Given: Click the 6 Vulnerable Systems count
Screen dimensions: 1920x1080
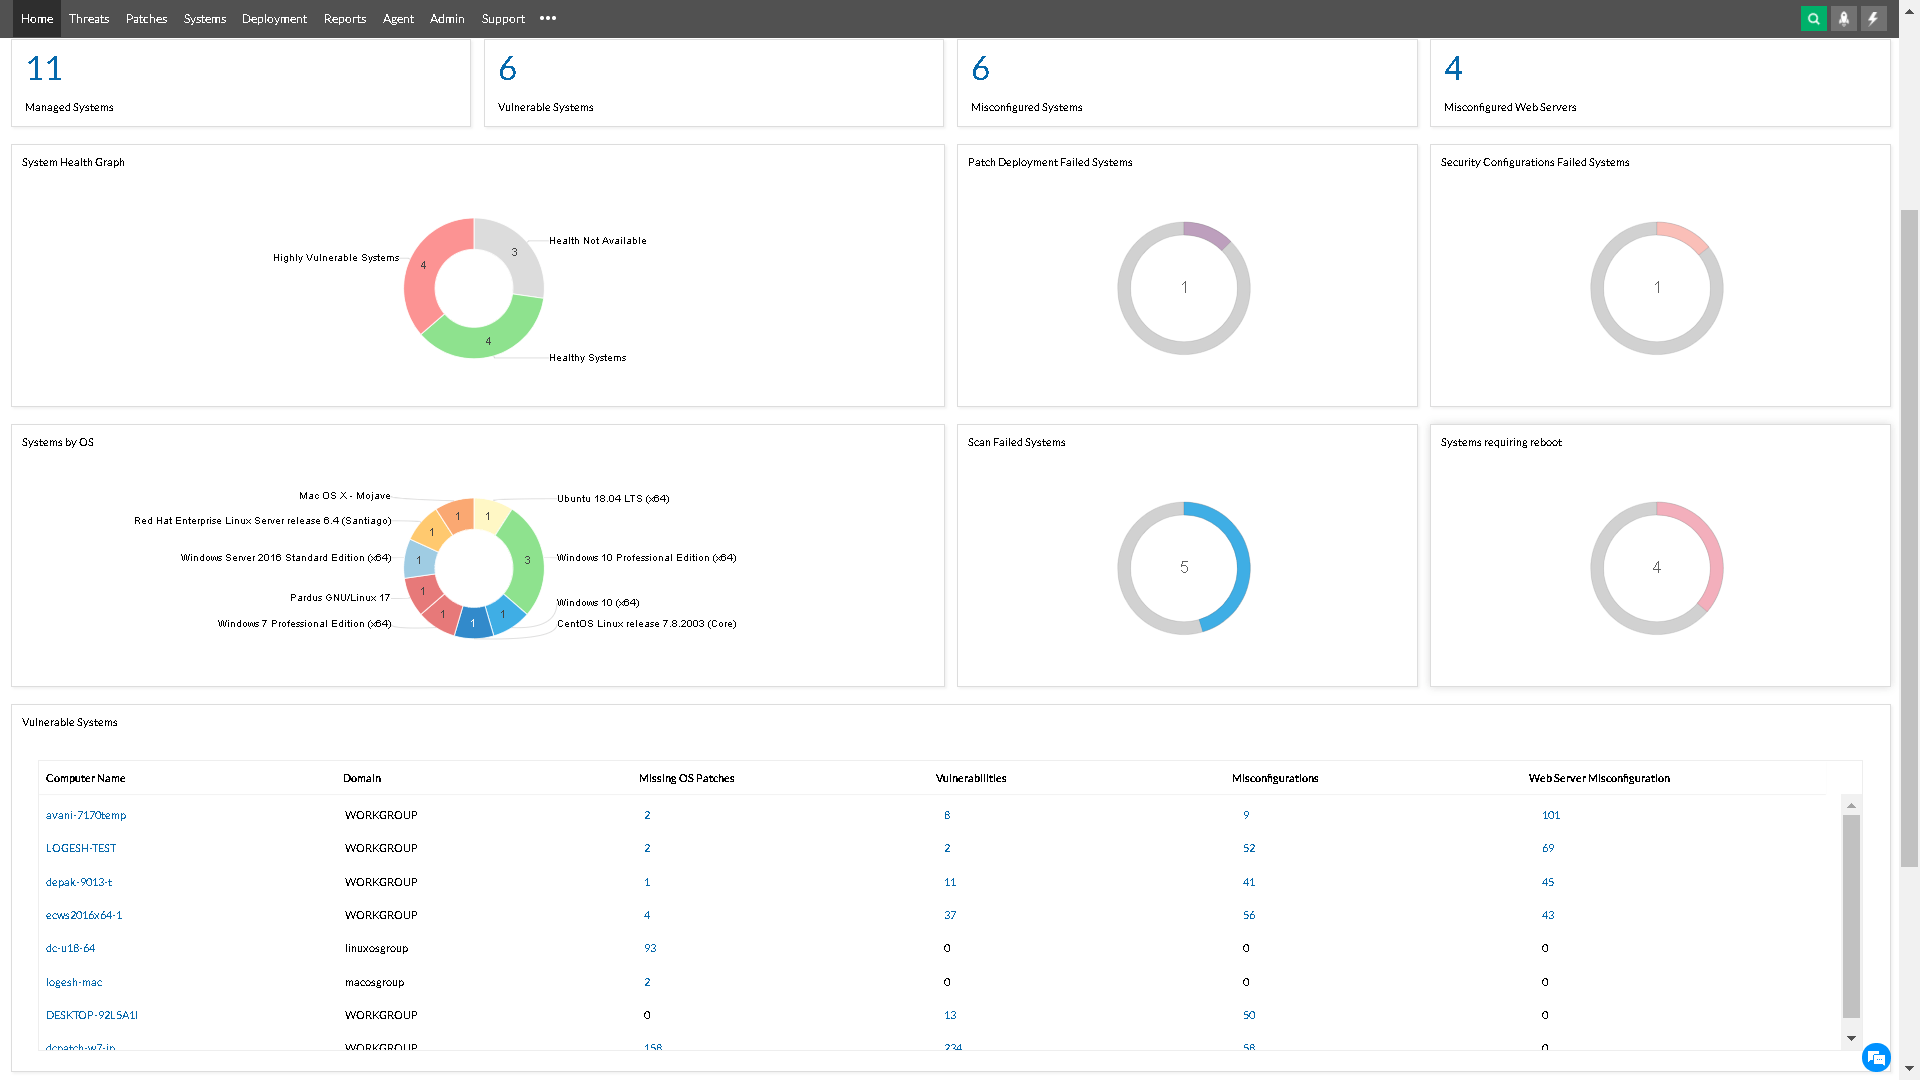Looking at the screenshot, I should [x=507, y=68].
